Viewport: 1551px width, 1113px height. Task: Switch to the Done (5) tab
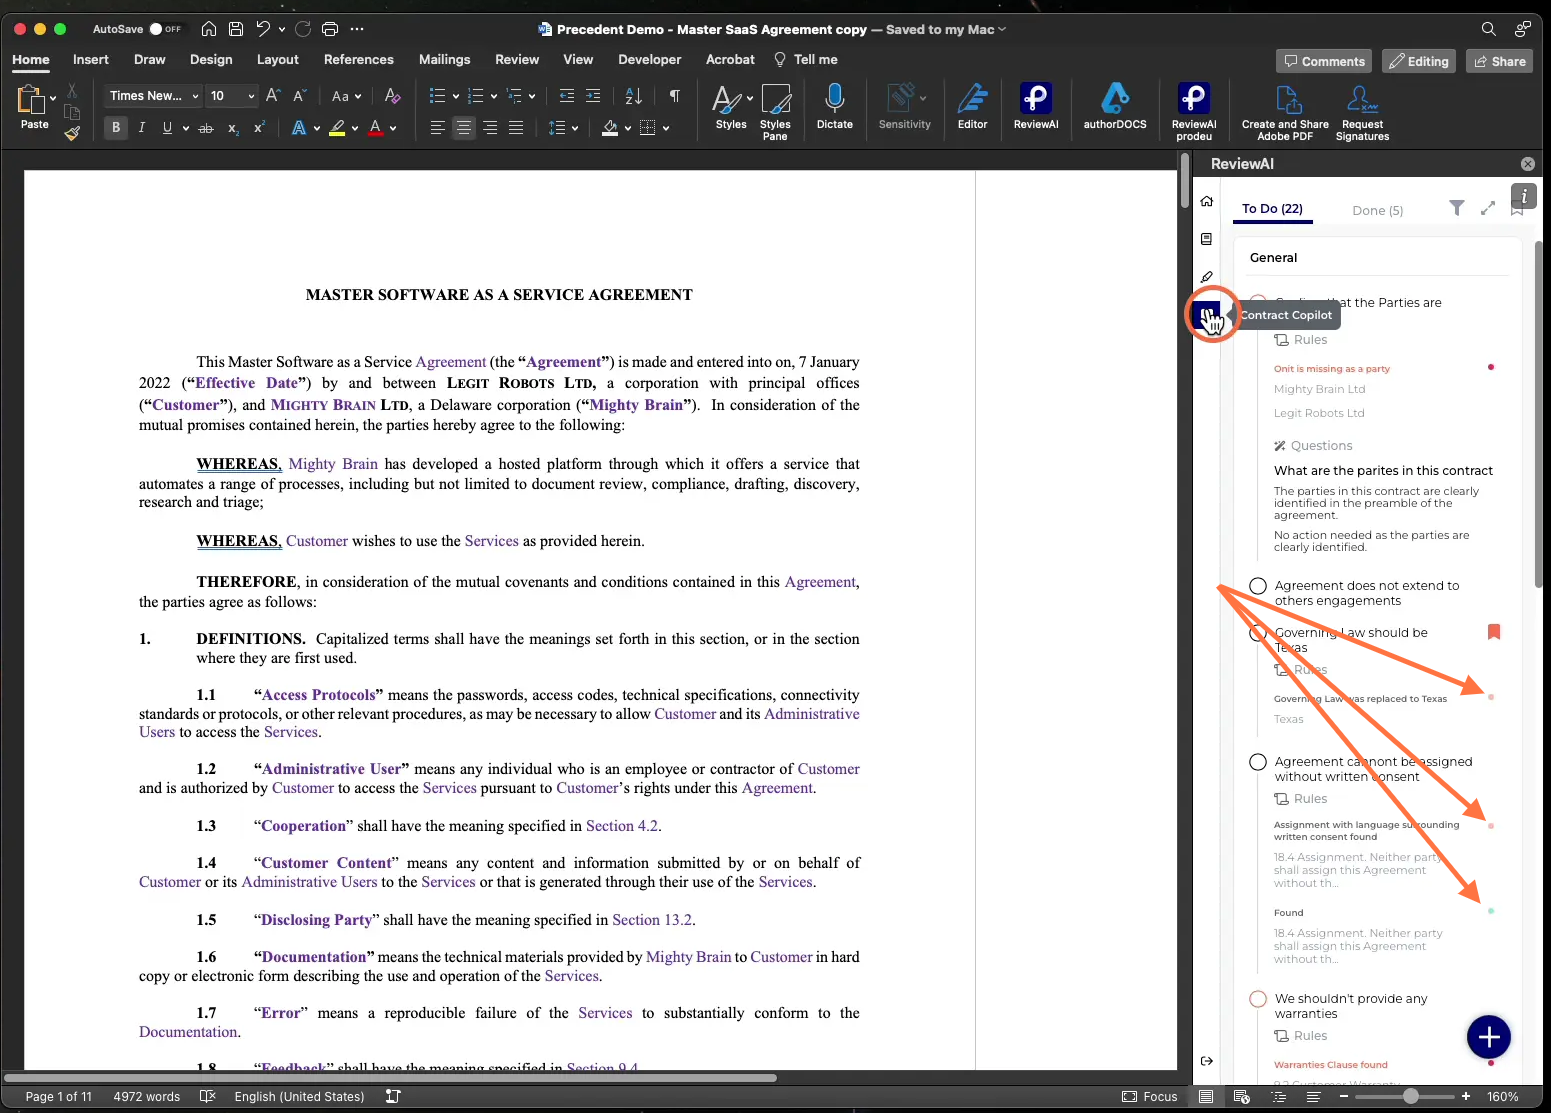[1377, 210]
